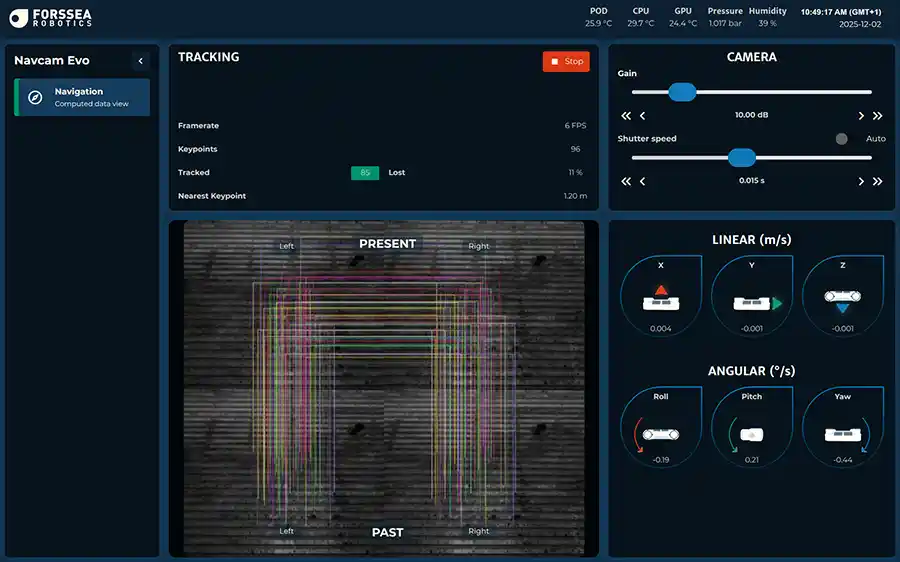Click the 6 FPS framerate value
Viewport: 900px width, 562px height.
pos(575,126)
